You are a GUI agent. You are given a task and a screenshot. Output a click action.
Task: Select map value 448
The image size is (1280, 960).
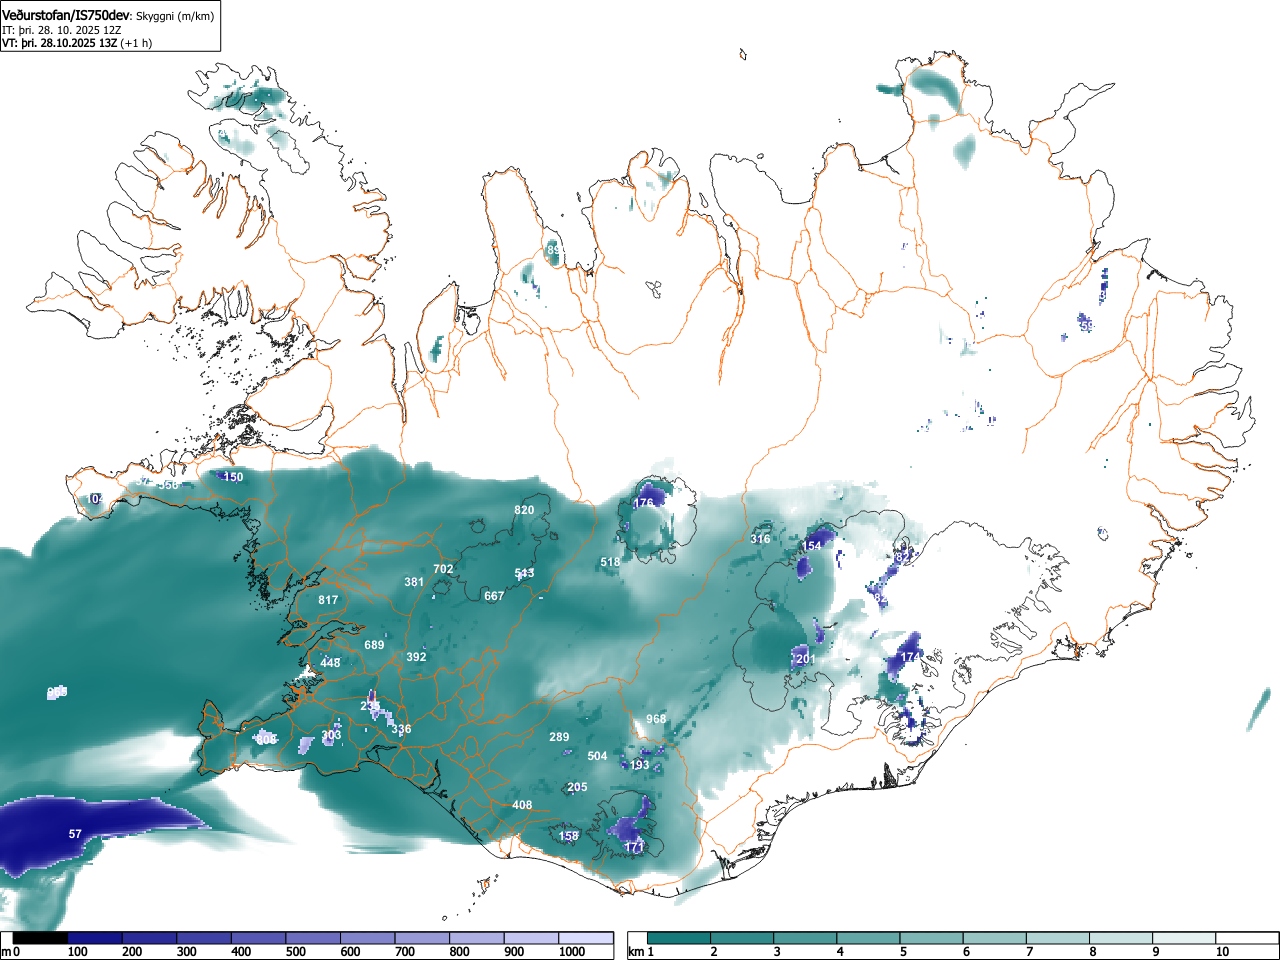(330, 663)
